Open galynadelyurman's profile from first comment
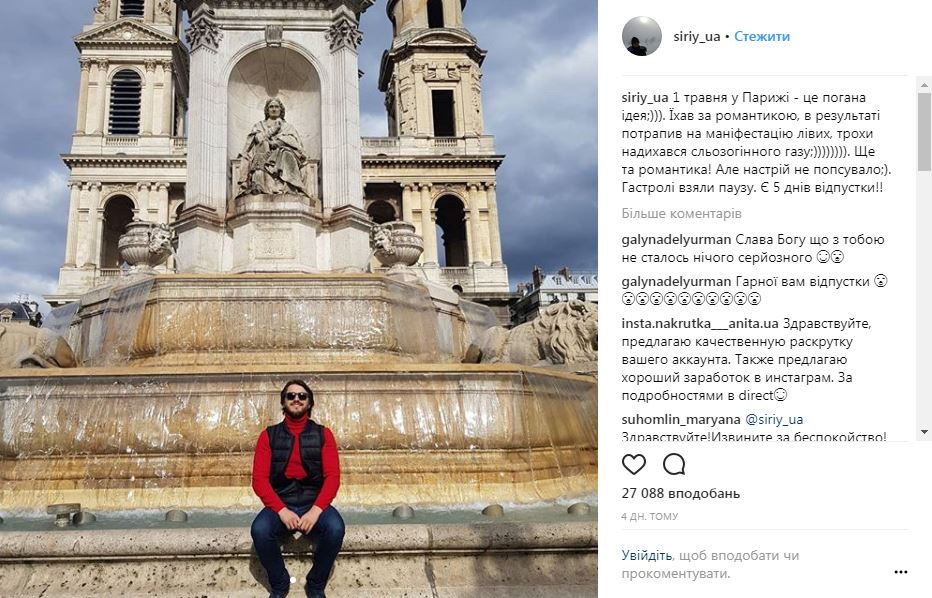 pyautogui.click(x=676, y=240)
